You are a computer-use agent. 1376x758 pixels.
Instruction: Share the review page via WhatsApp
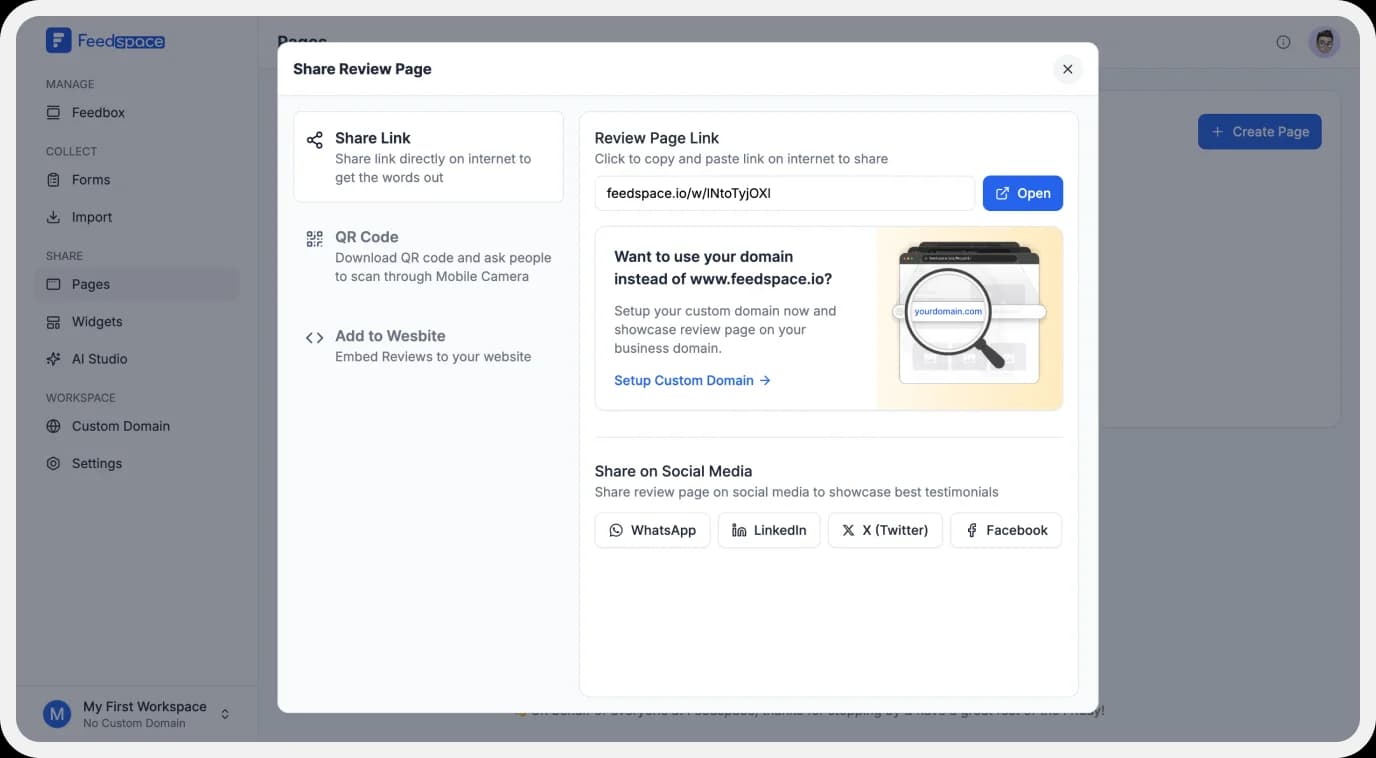pos(652,531)
